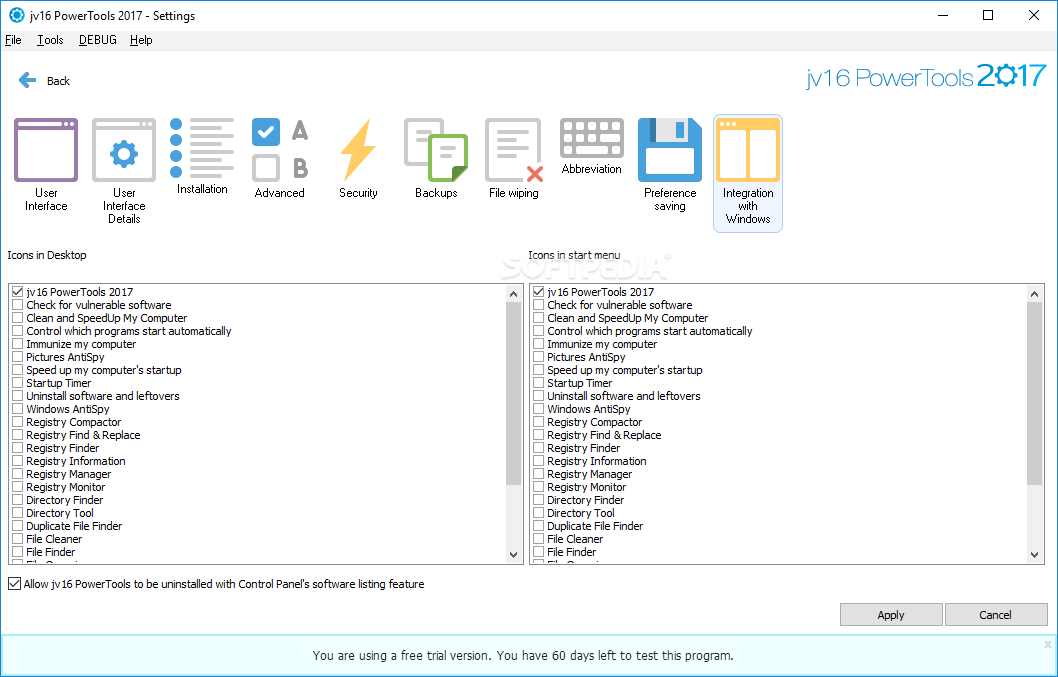Open the DEBUG menu
This screenshot has width=1058, height=677.
pyautogui.click(x=98, y=40)
